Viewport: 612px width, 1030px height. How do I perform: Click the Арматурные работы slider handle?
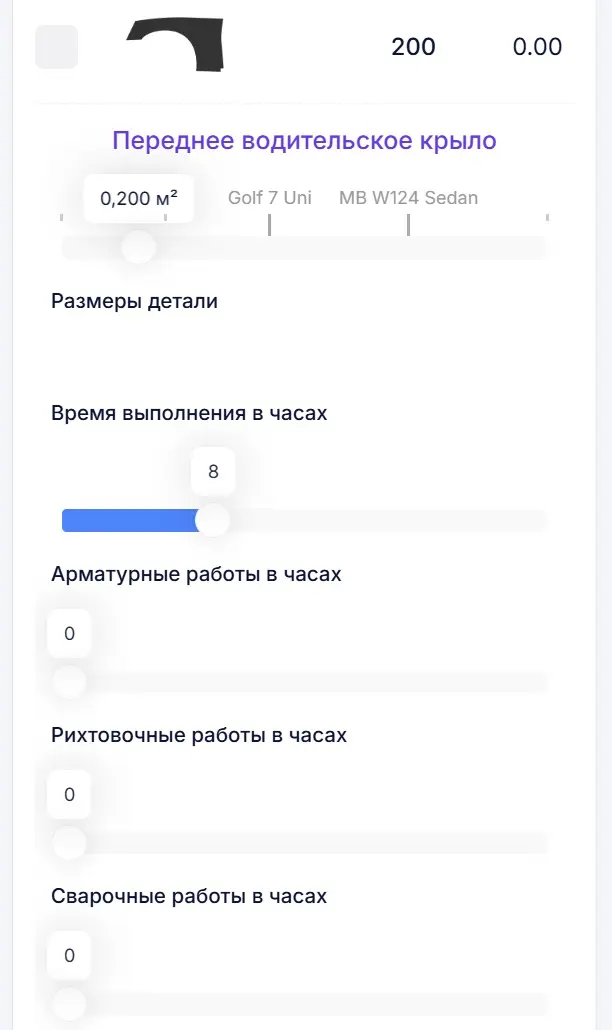69,682
